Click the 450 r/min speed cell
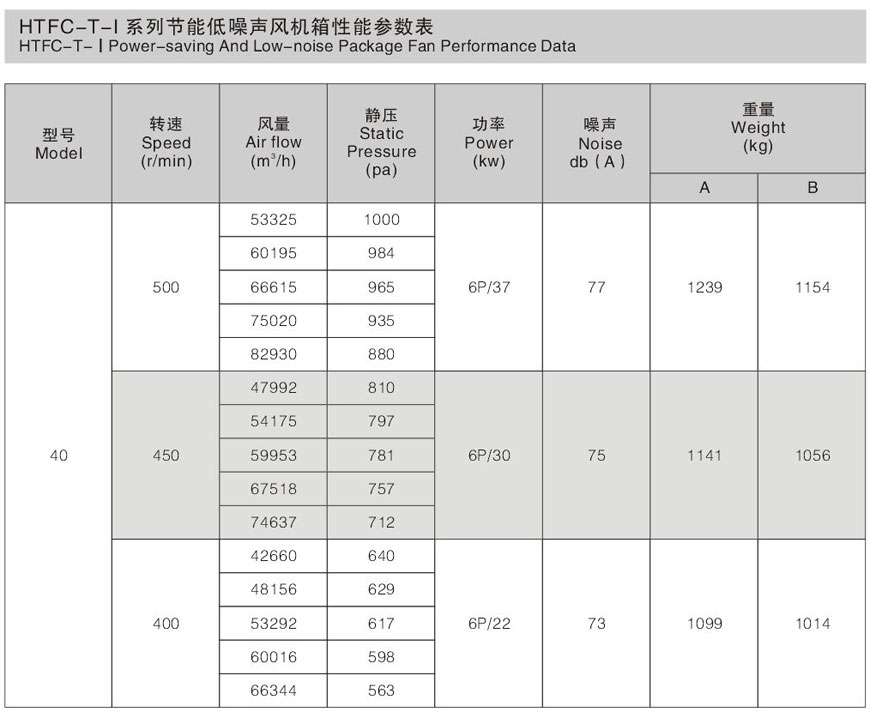This screenshot has height=724, width=870. [x=166, y=455]
